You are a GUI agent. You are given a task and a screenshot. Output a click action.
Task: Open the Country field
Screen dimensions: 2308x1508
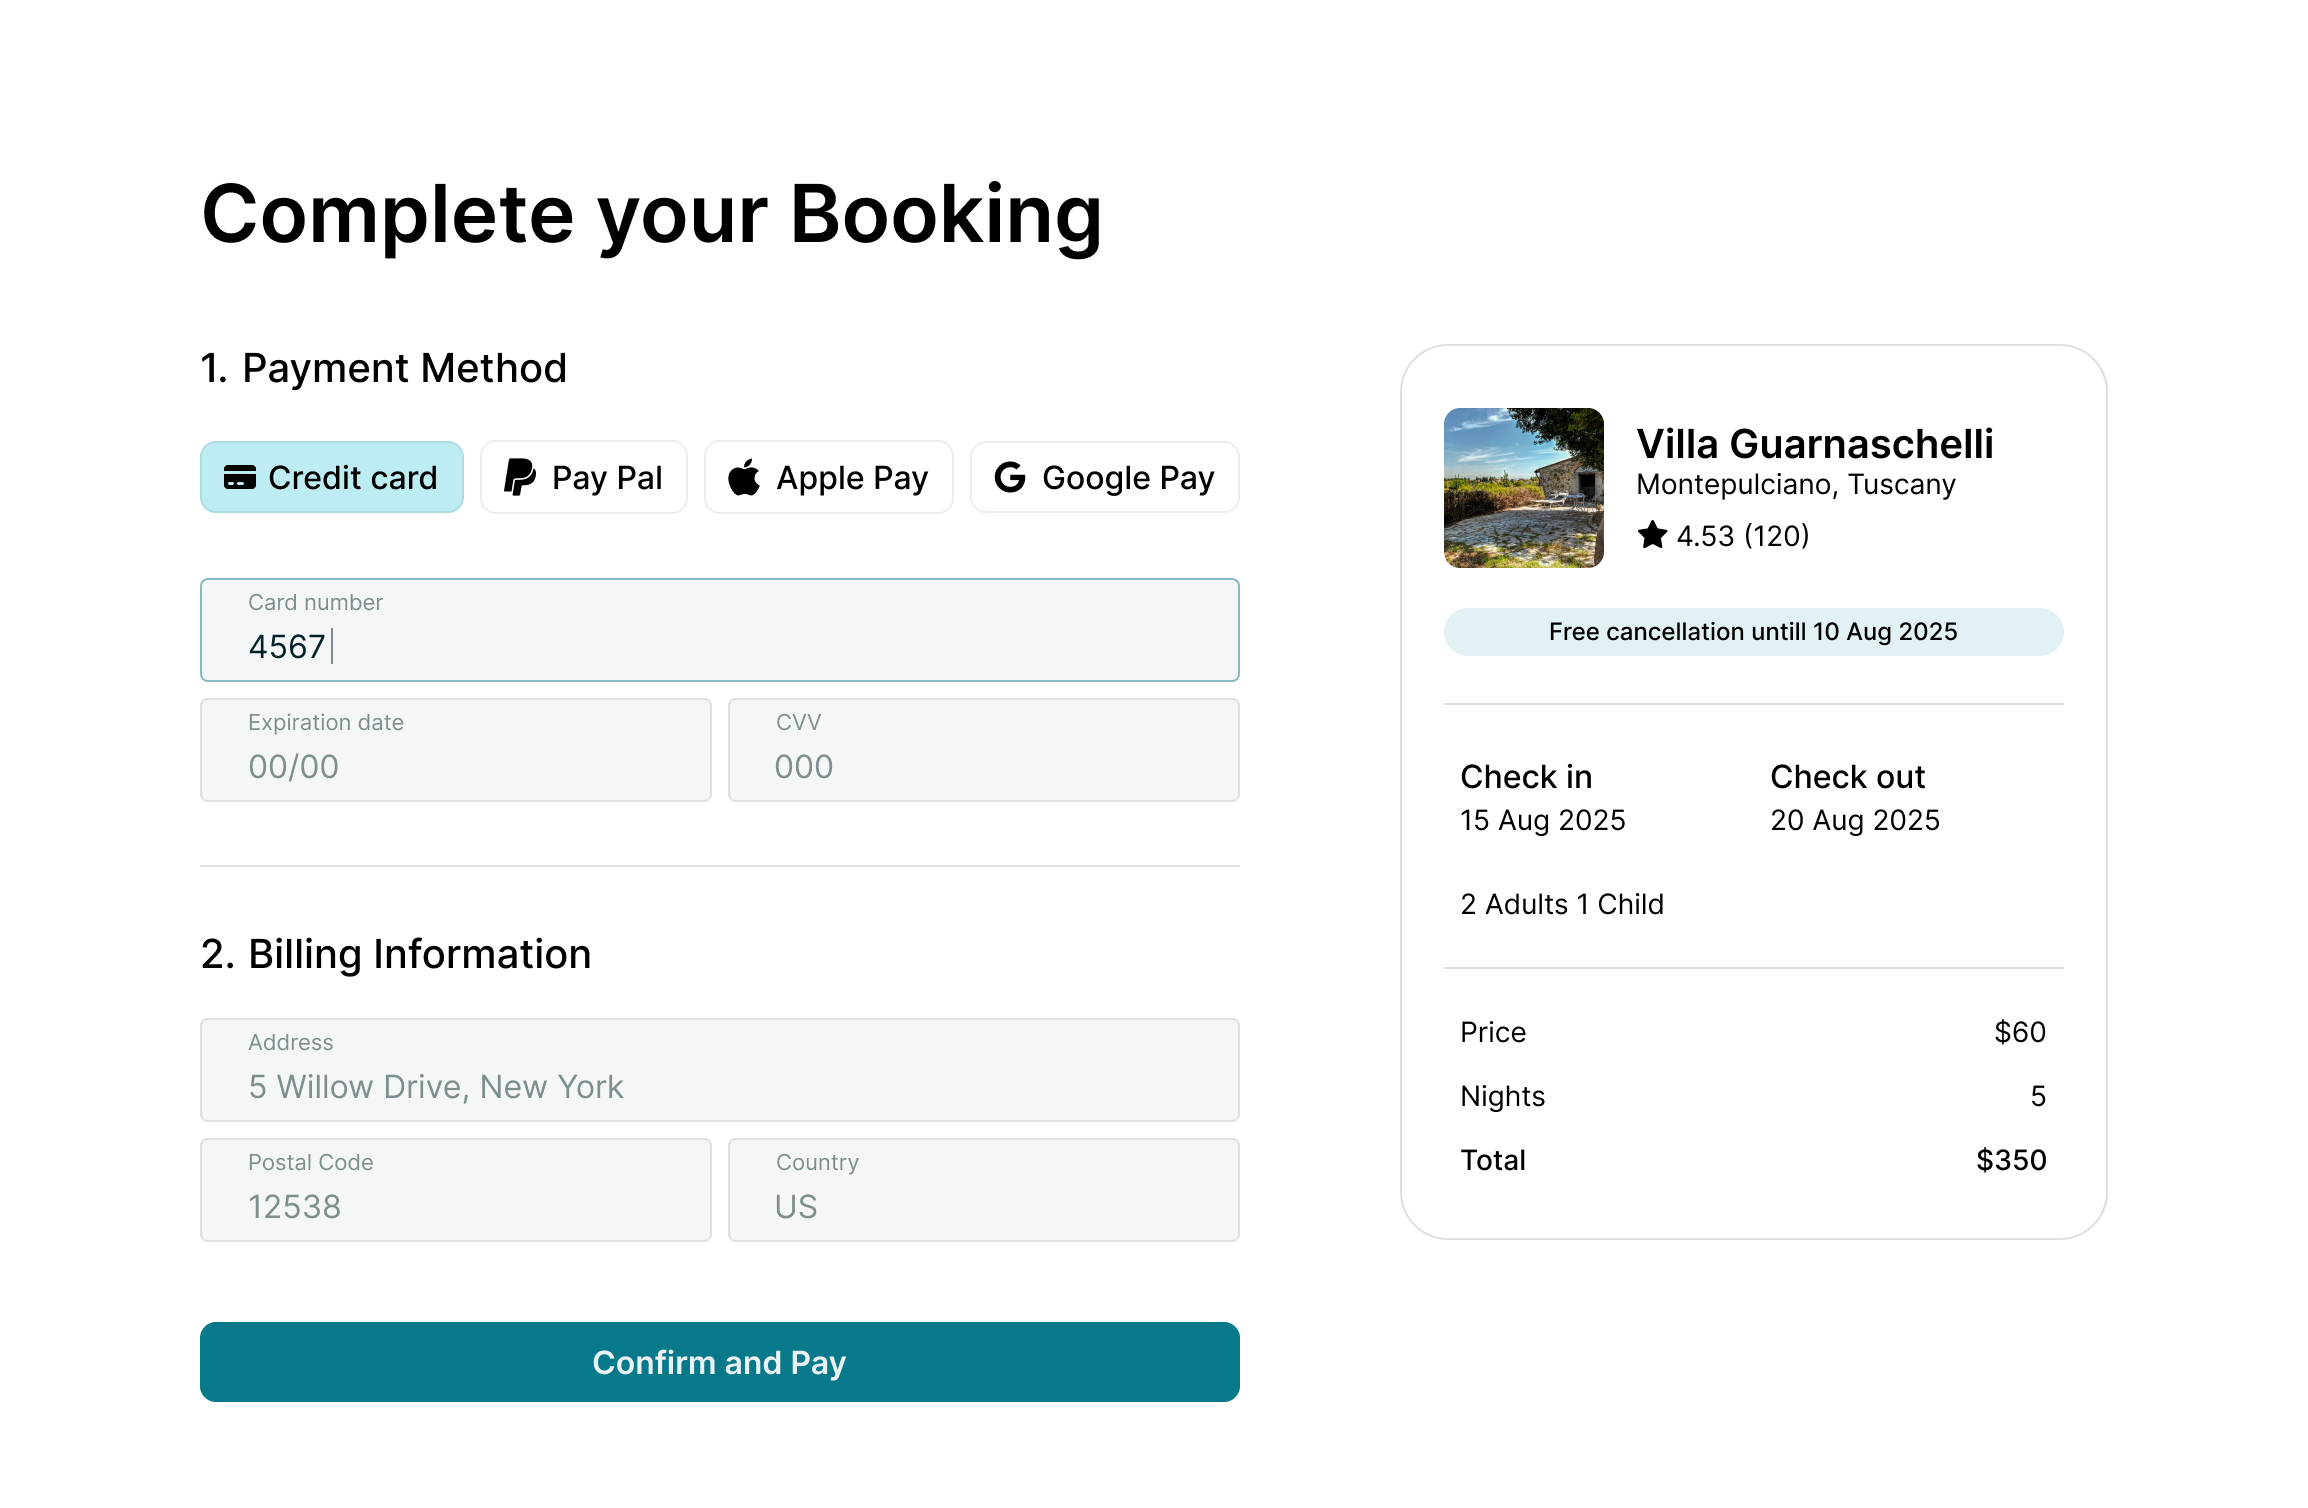(x=984, y=1192)
